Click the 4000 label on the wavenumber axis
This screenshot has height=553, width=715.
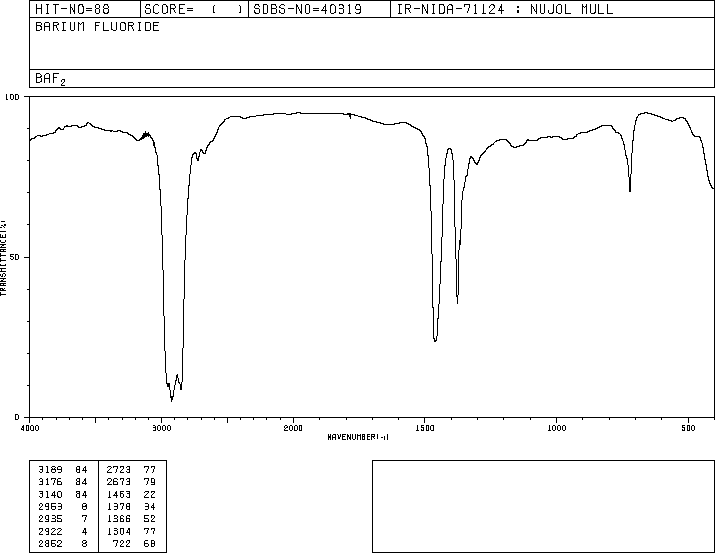(x=30, y=428)
